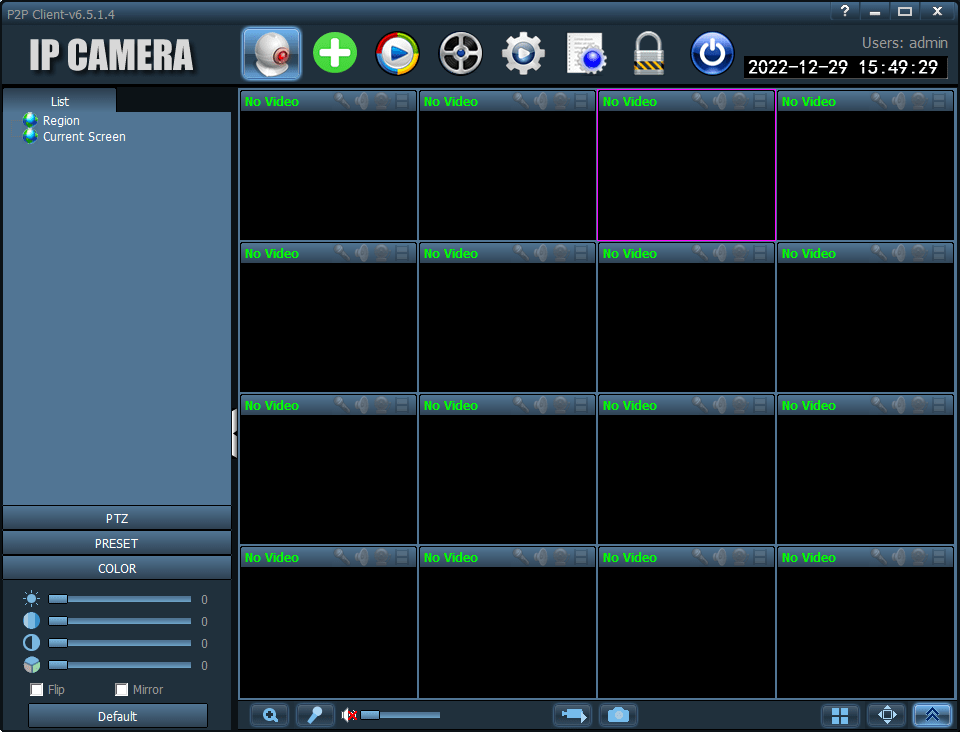Open the live view webcam icon
The height and width of the screenshot is (732, 960).
[x=271, y=53]
